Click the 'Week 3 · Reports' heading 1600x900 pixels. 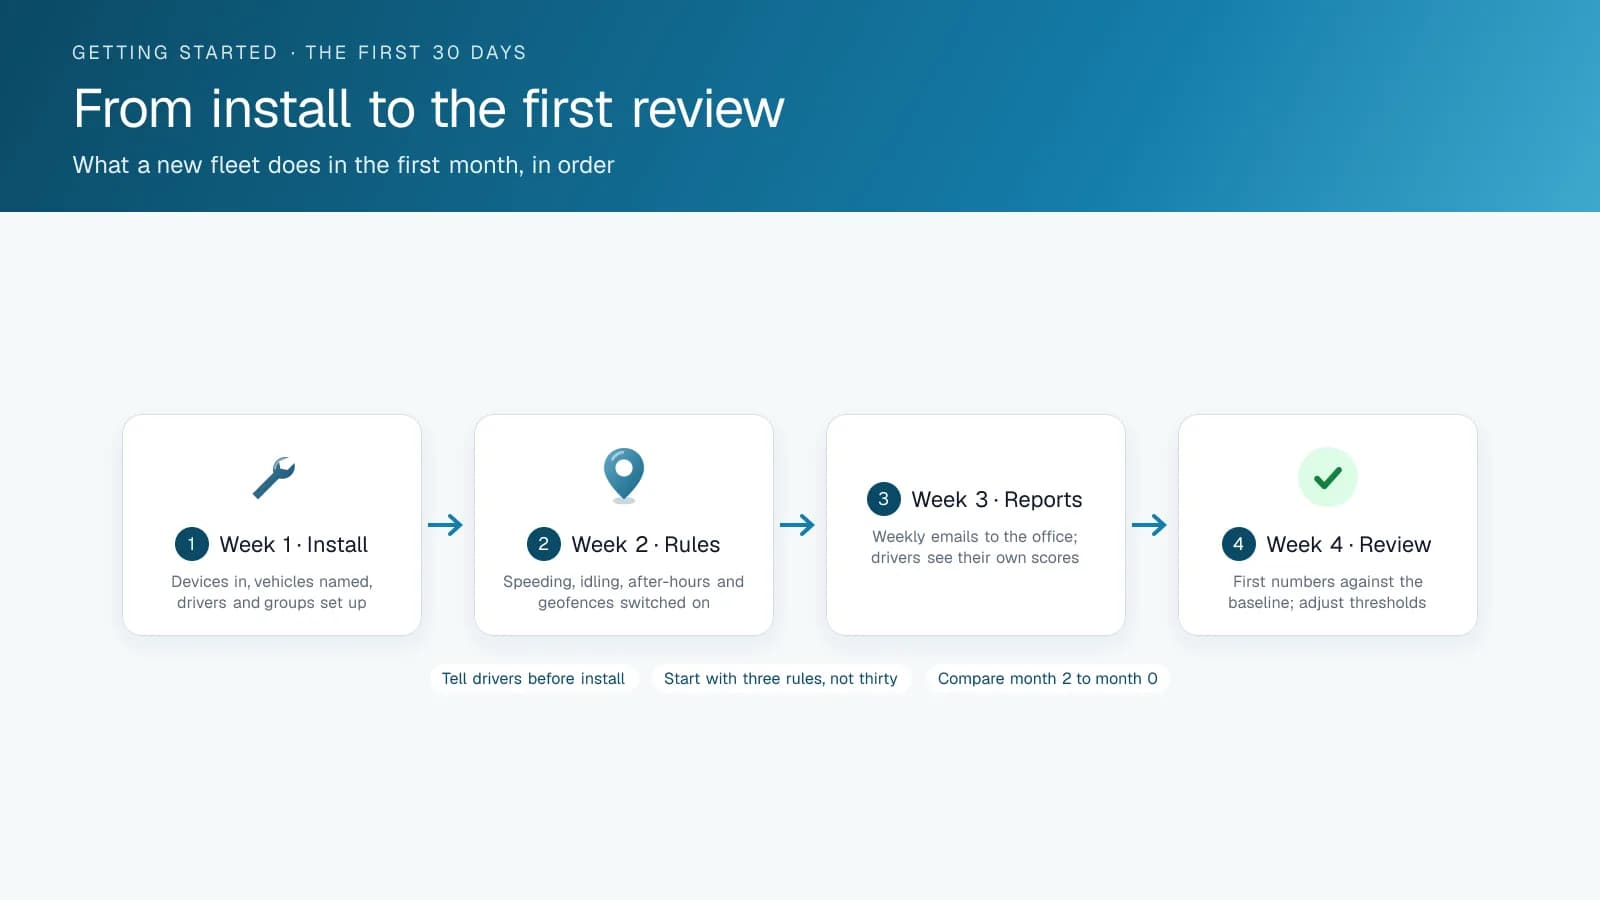coord(997,499)
